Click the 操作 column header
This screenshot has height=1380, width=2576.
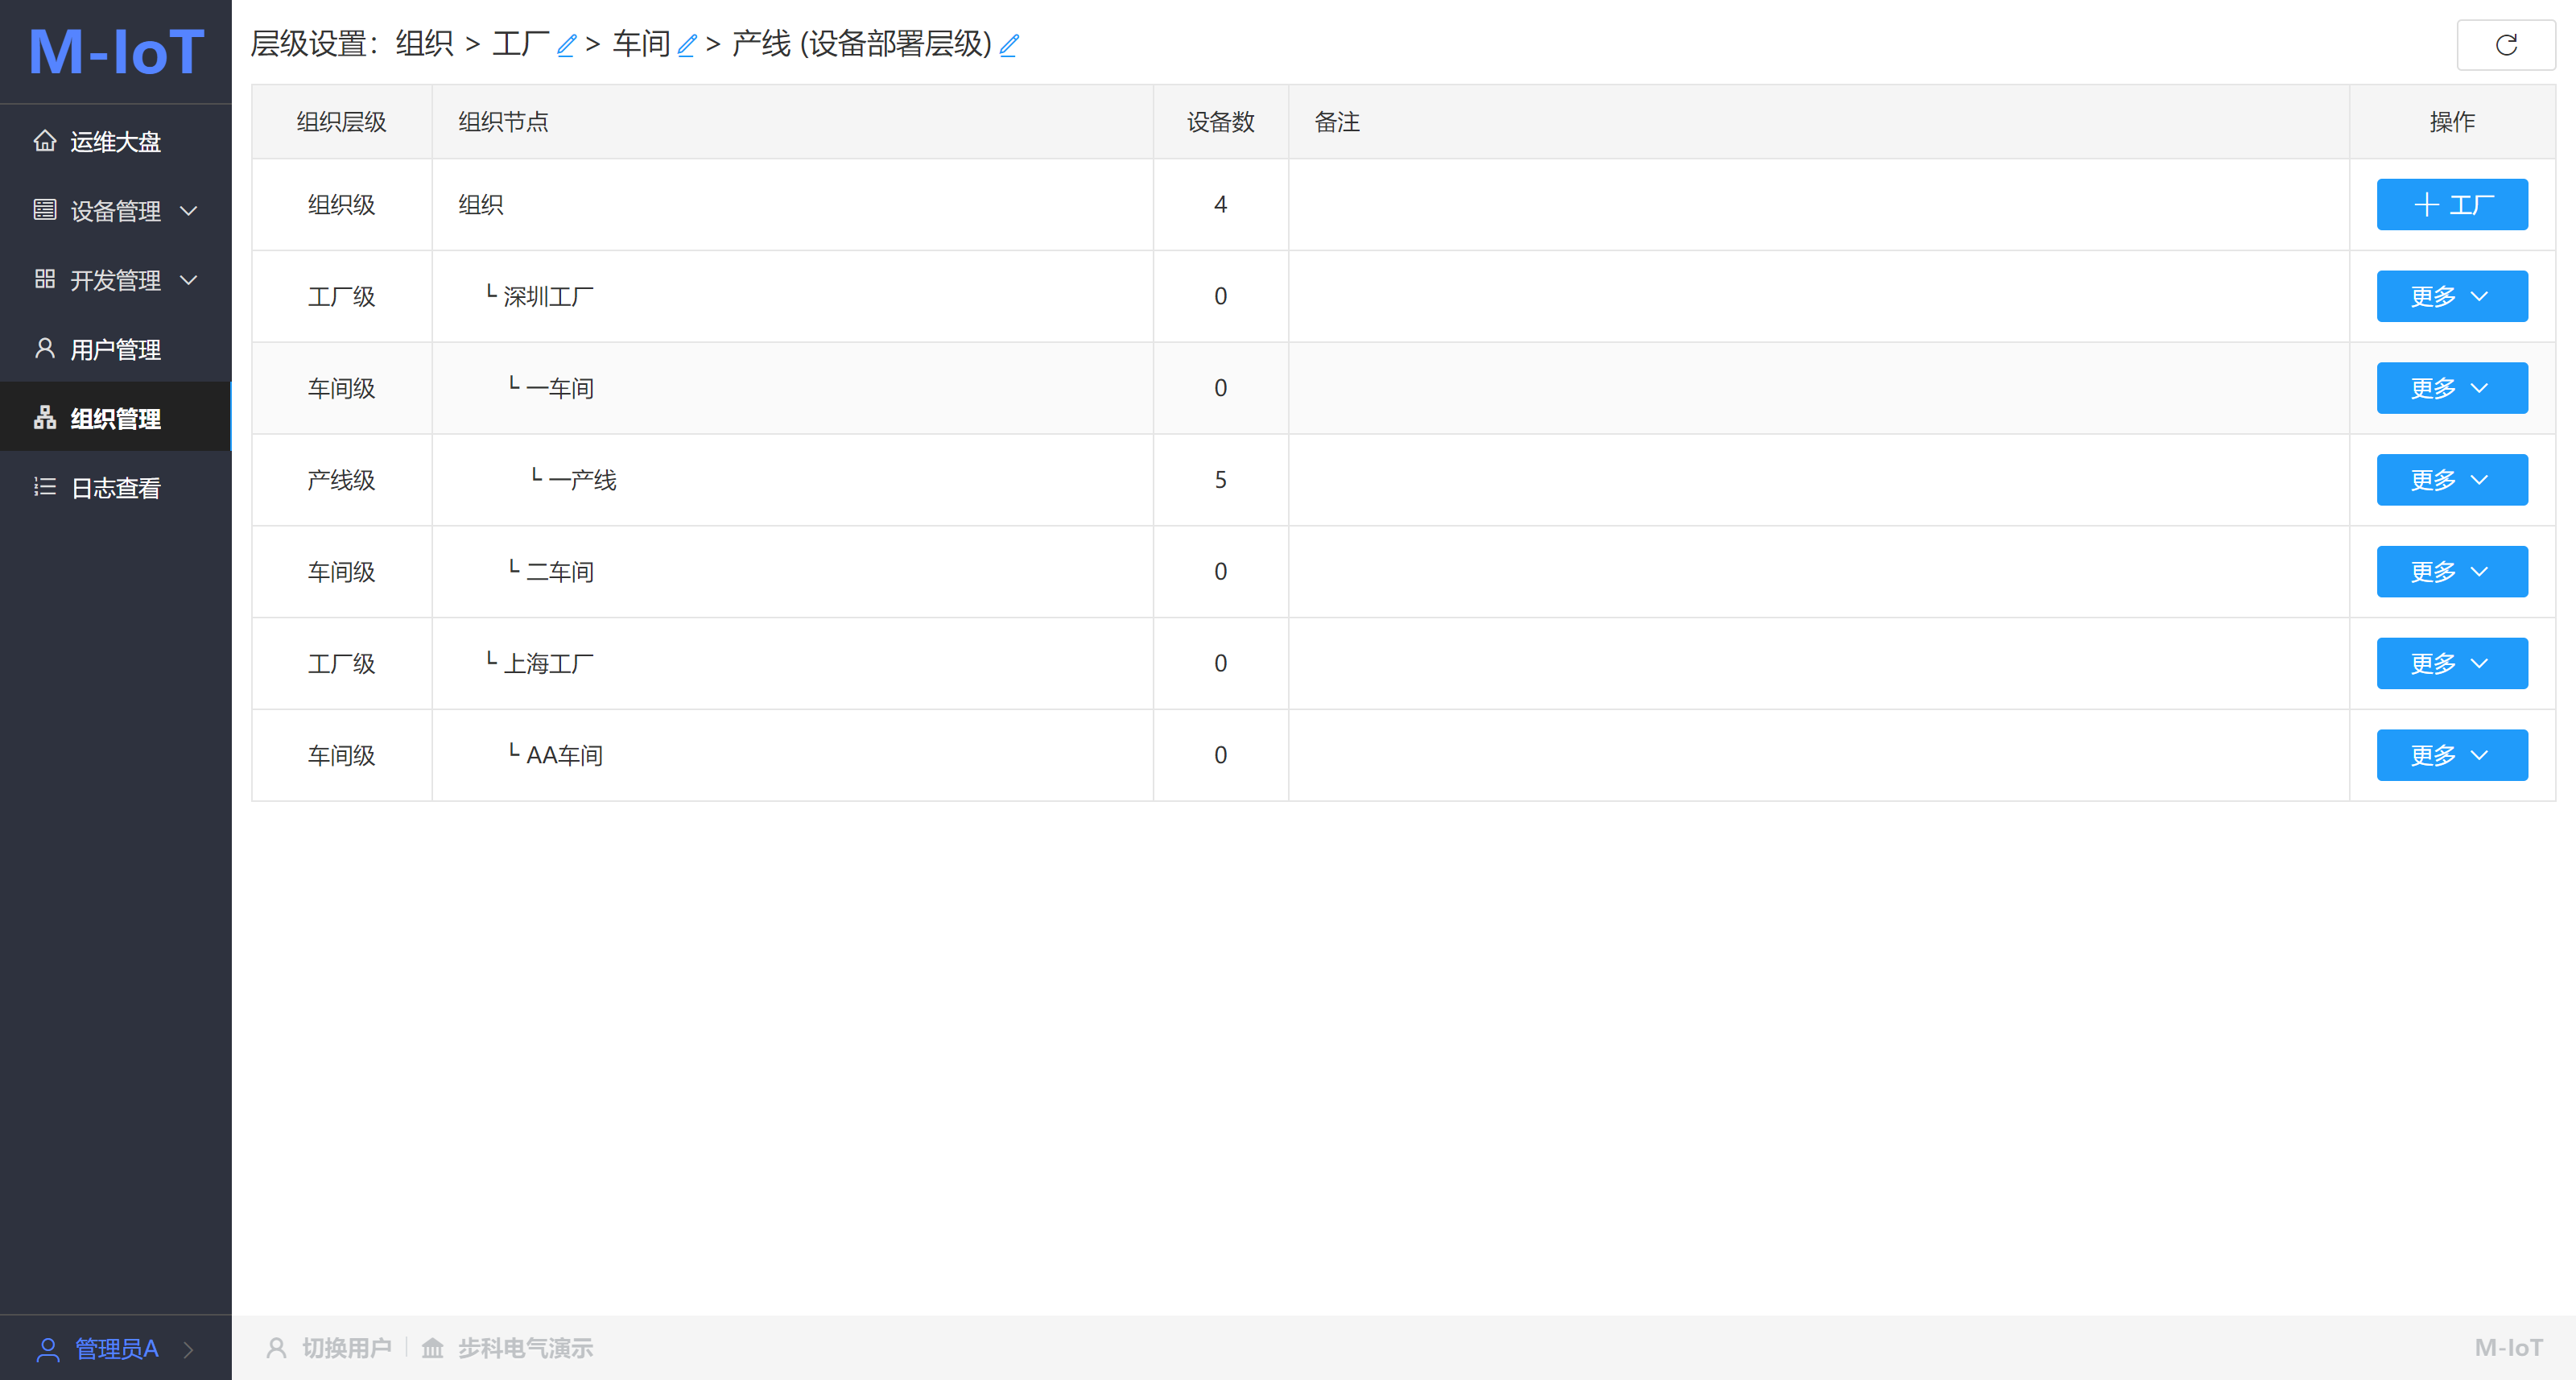tap(2452, 122)
